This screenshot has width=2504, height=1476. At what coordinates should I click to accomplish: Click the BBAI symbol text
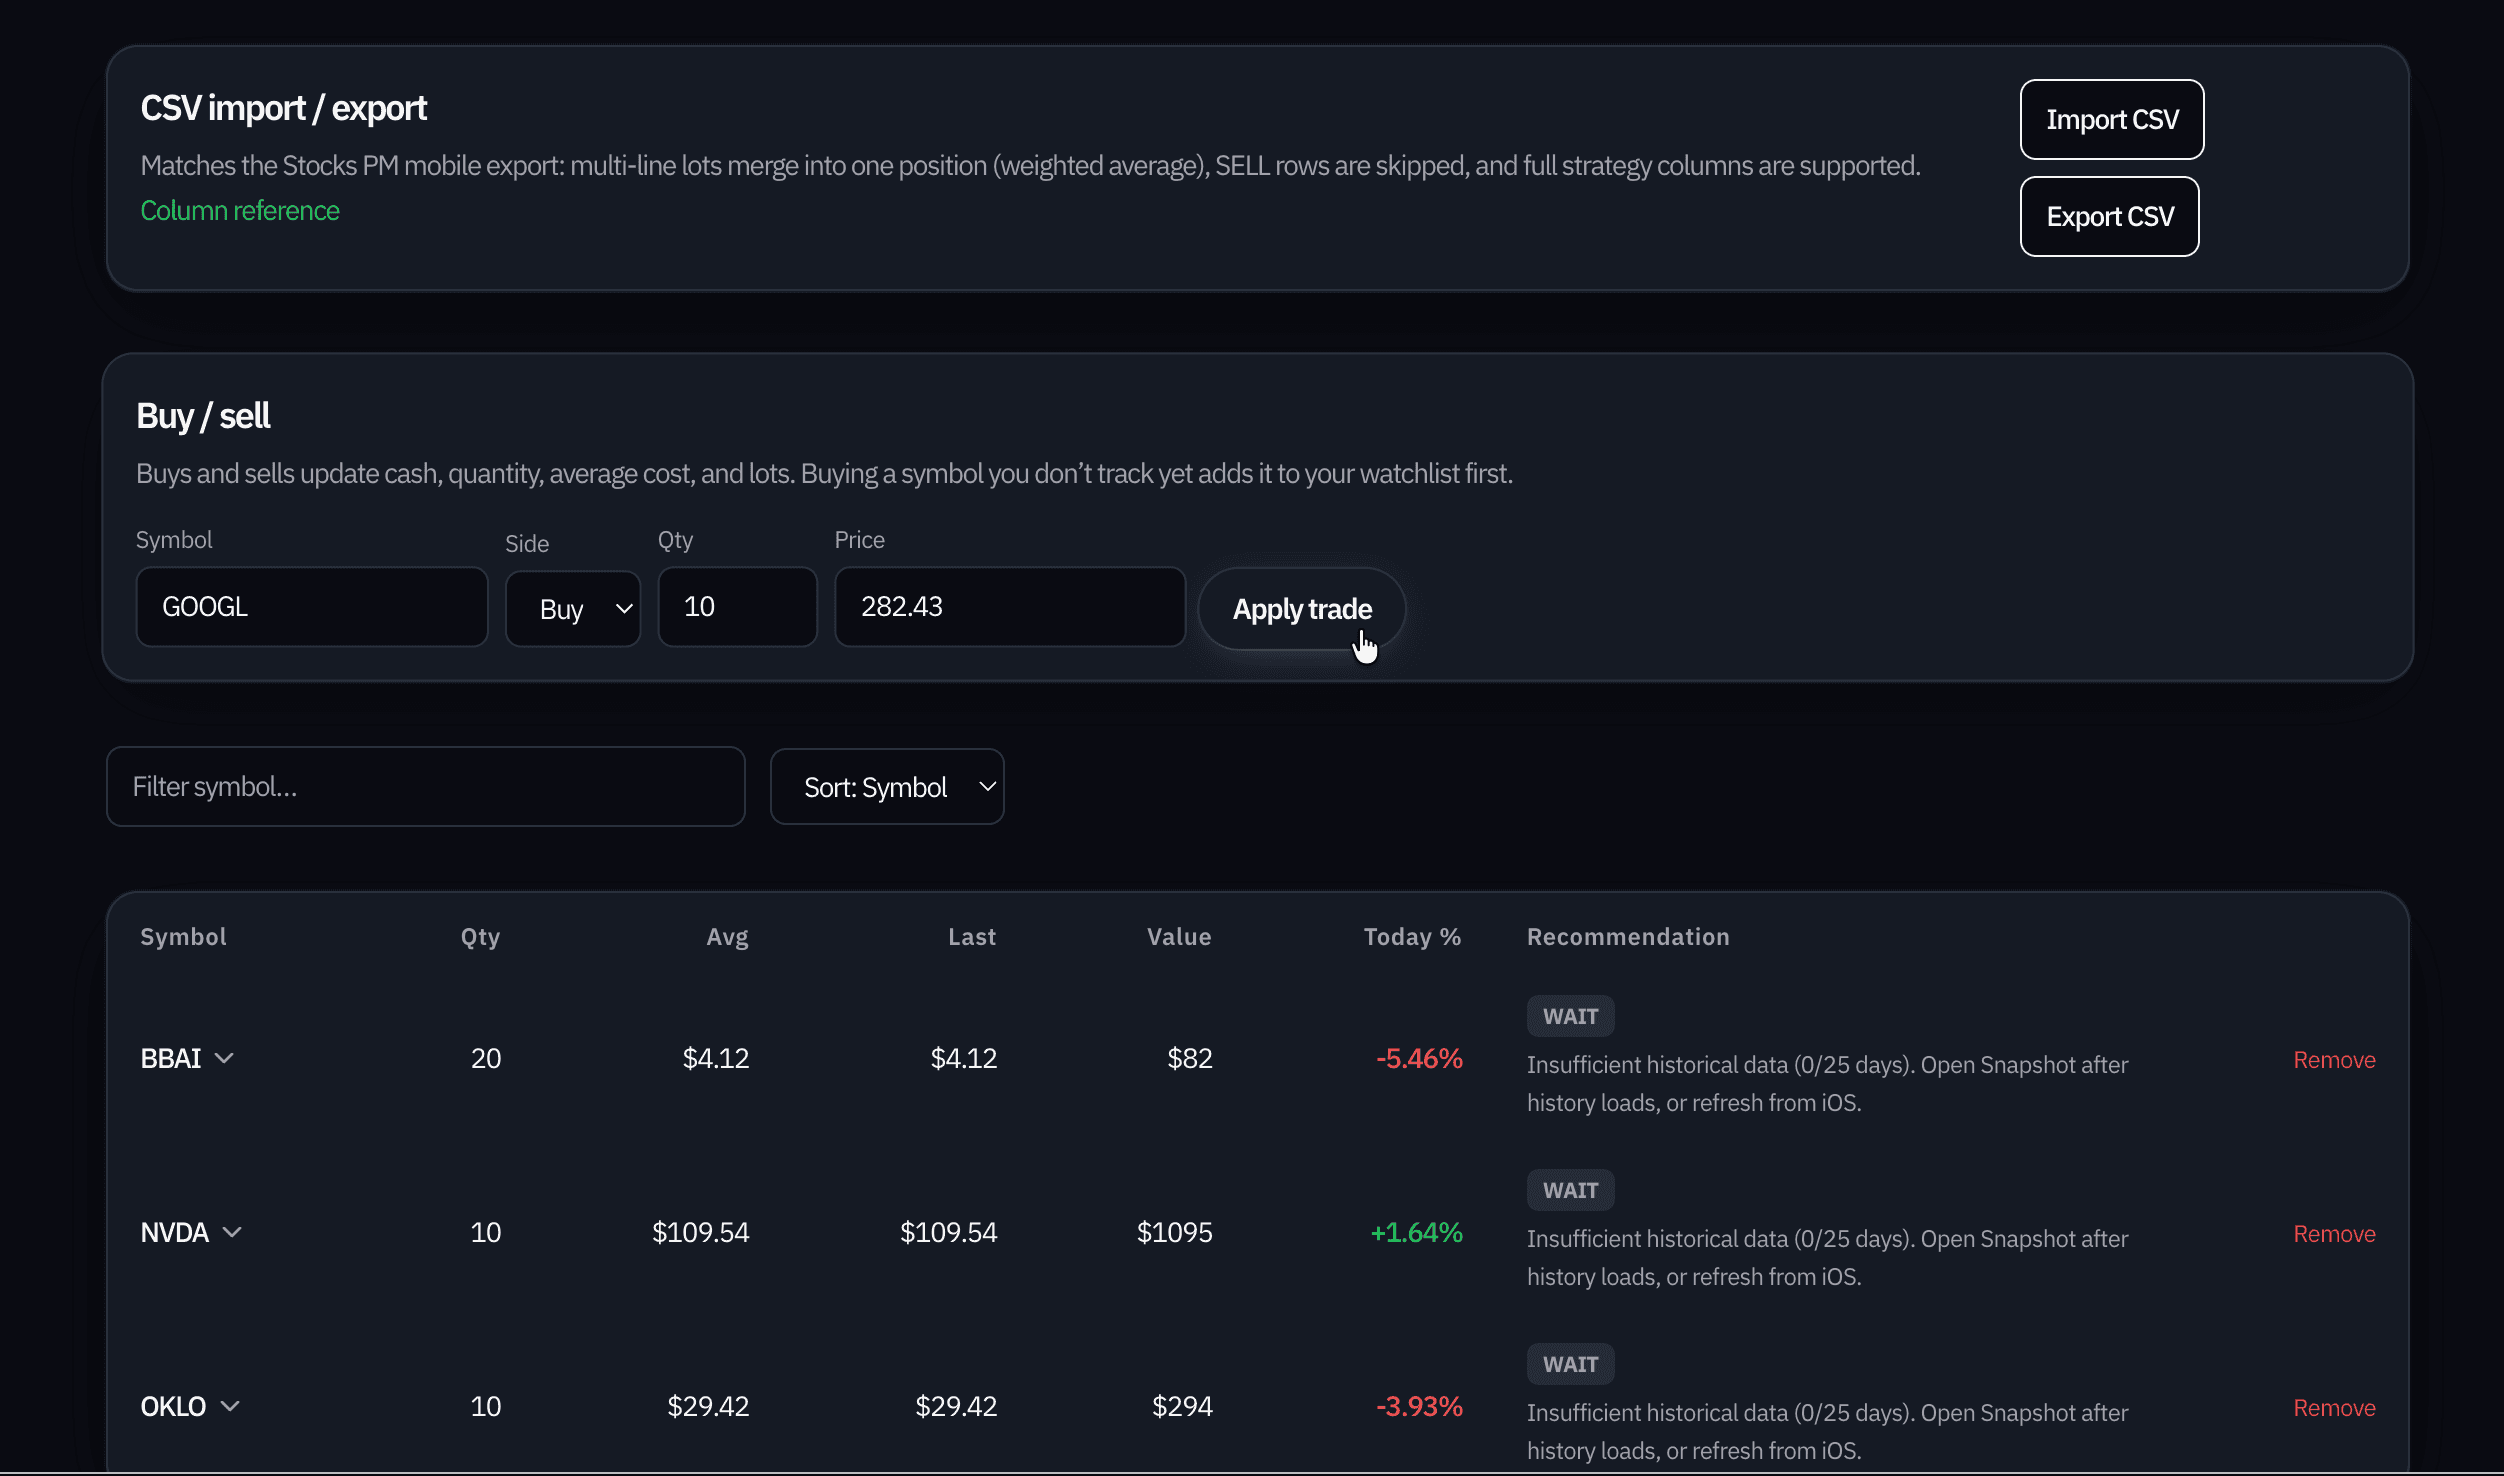click(x=171, y=1058)
